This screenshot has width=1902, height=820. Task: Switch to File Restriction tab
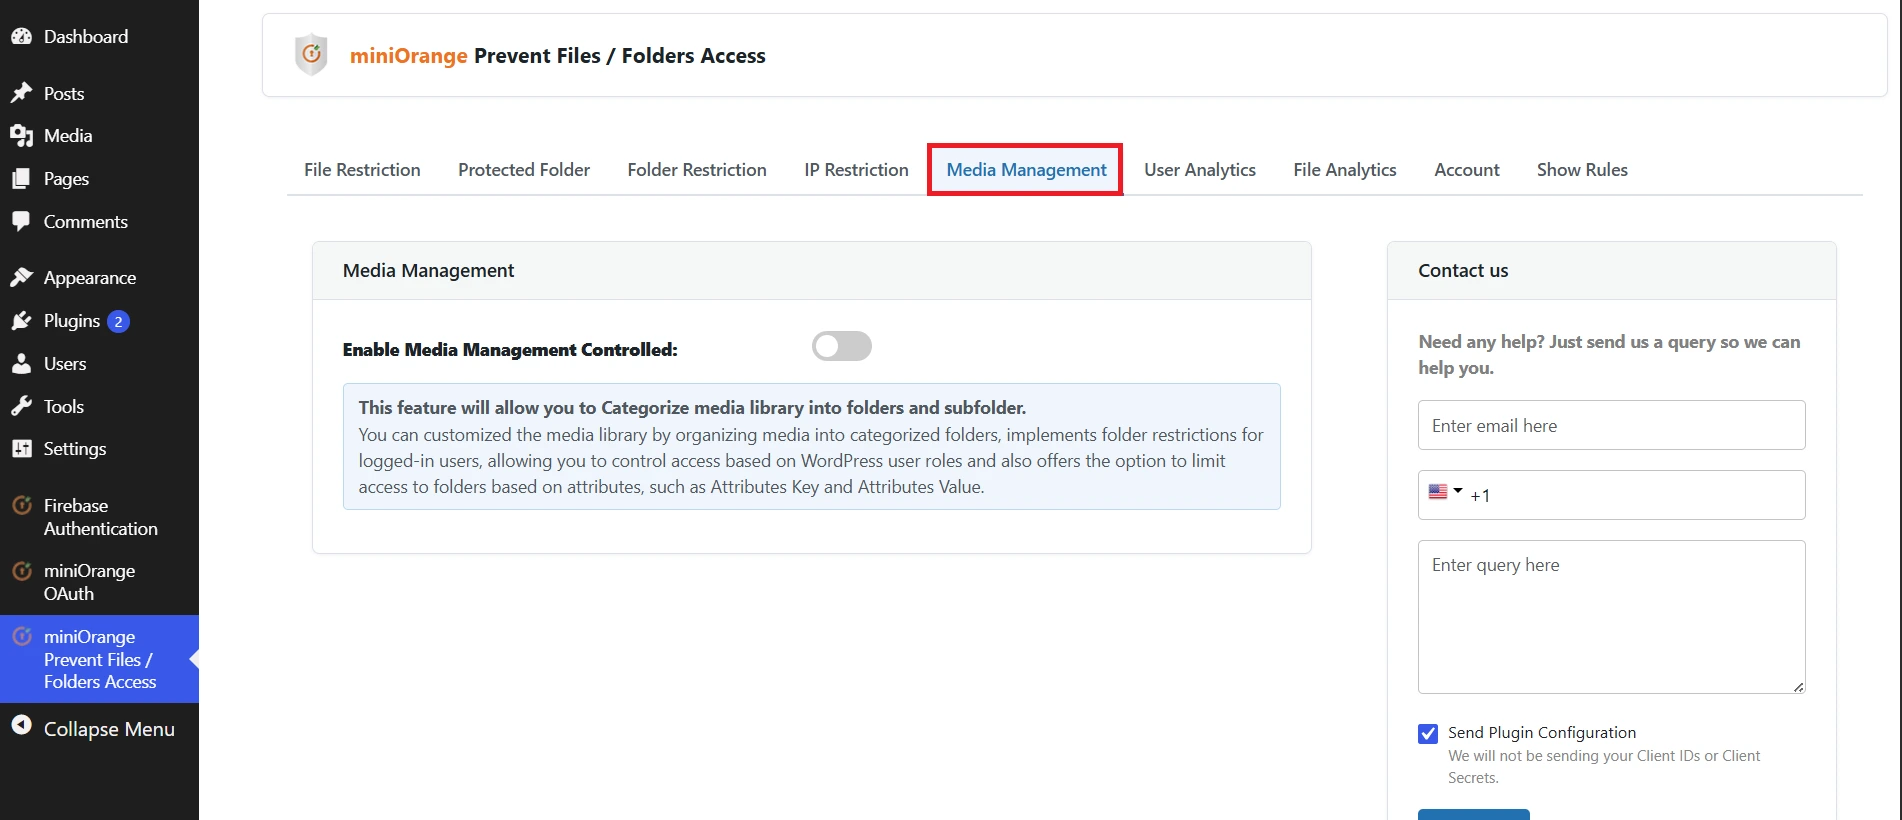362,170
